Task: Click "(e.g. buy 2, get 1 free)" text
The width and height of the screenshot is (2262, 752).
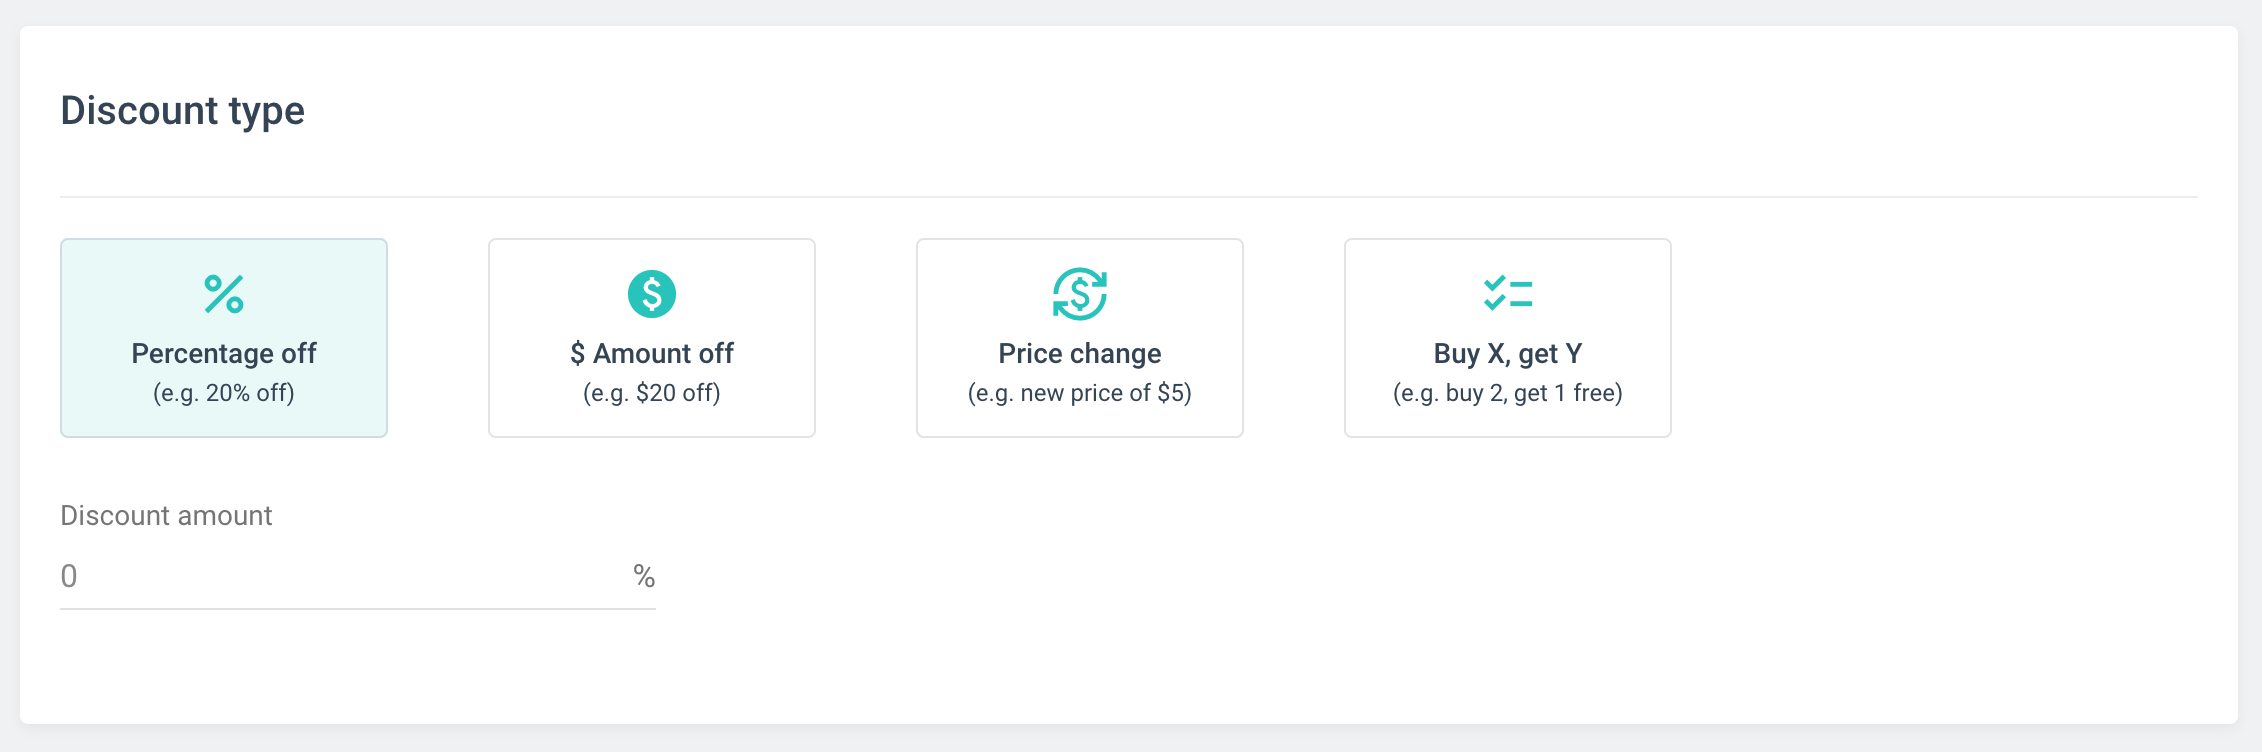Action: pyautogui.click(x=1508, y=393)
